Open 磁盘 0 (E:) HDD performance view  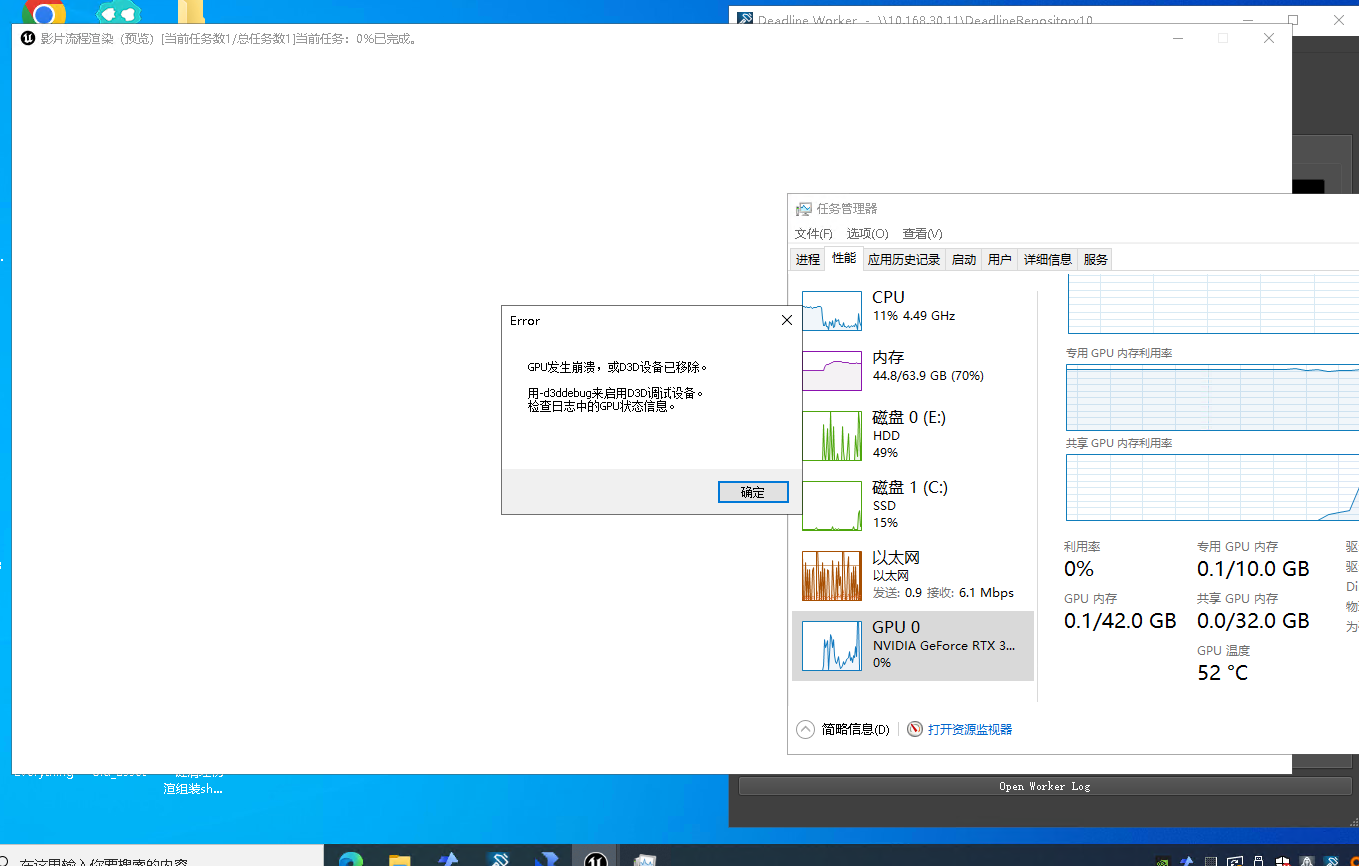click(912, 435)
